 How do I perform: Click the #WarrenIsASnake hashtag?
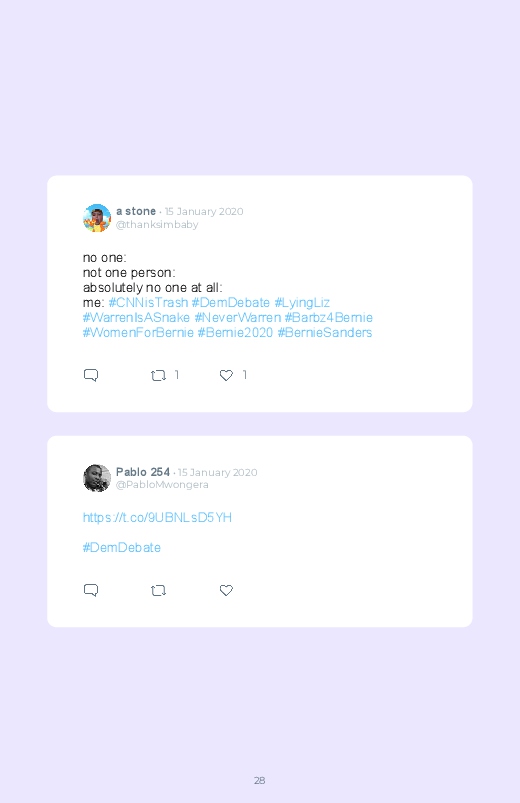click(136, 318)
